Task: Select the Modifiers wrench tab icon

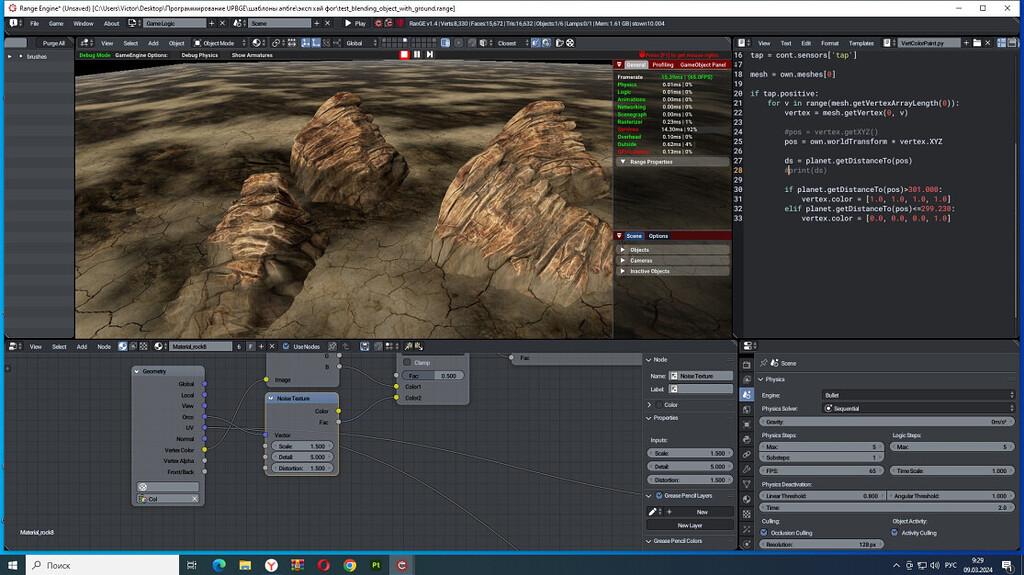Action: 747,469
